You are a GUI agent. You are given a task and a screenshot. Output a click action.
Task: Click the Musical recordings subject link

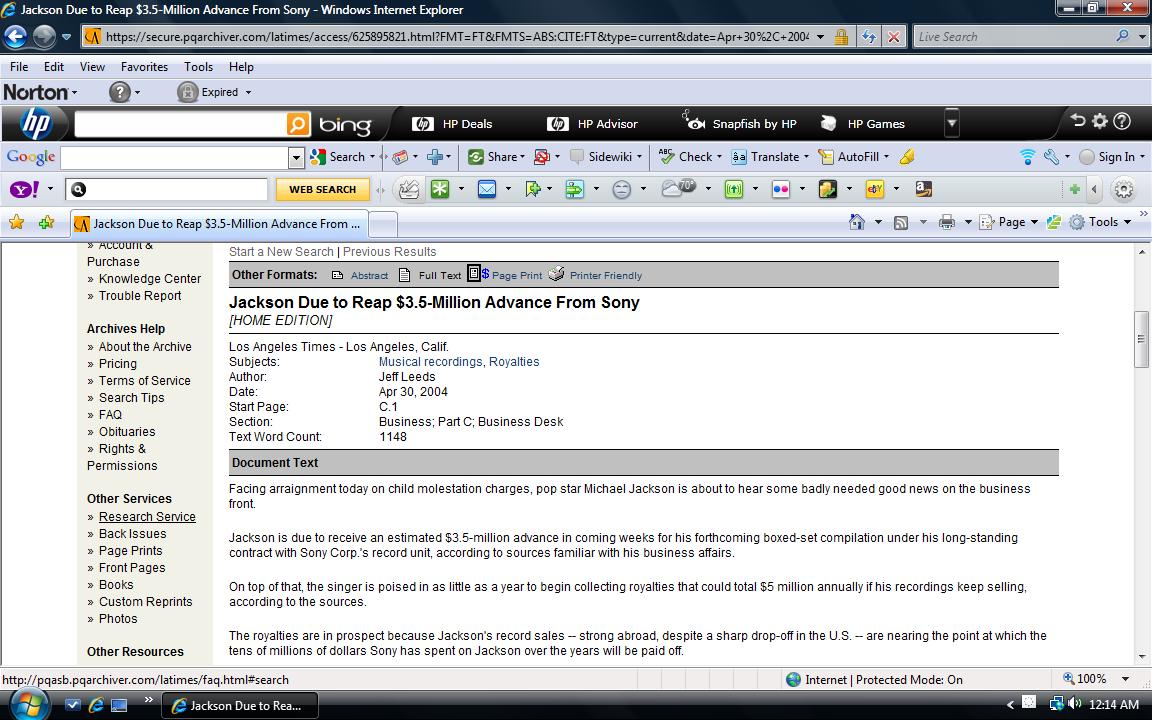431,361
